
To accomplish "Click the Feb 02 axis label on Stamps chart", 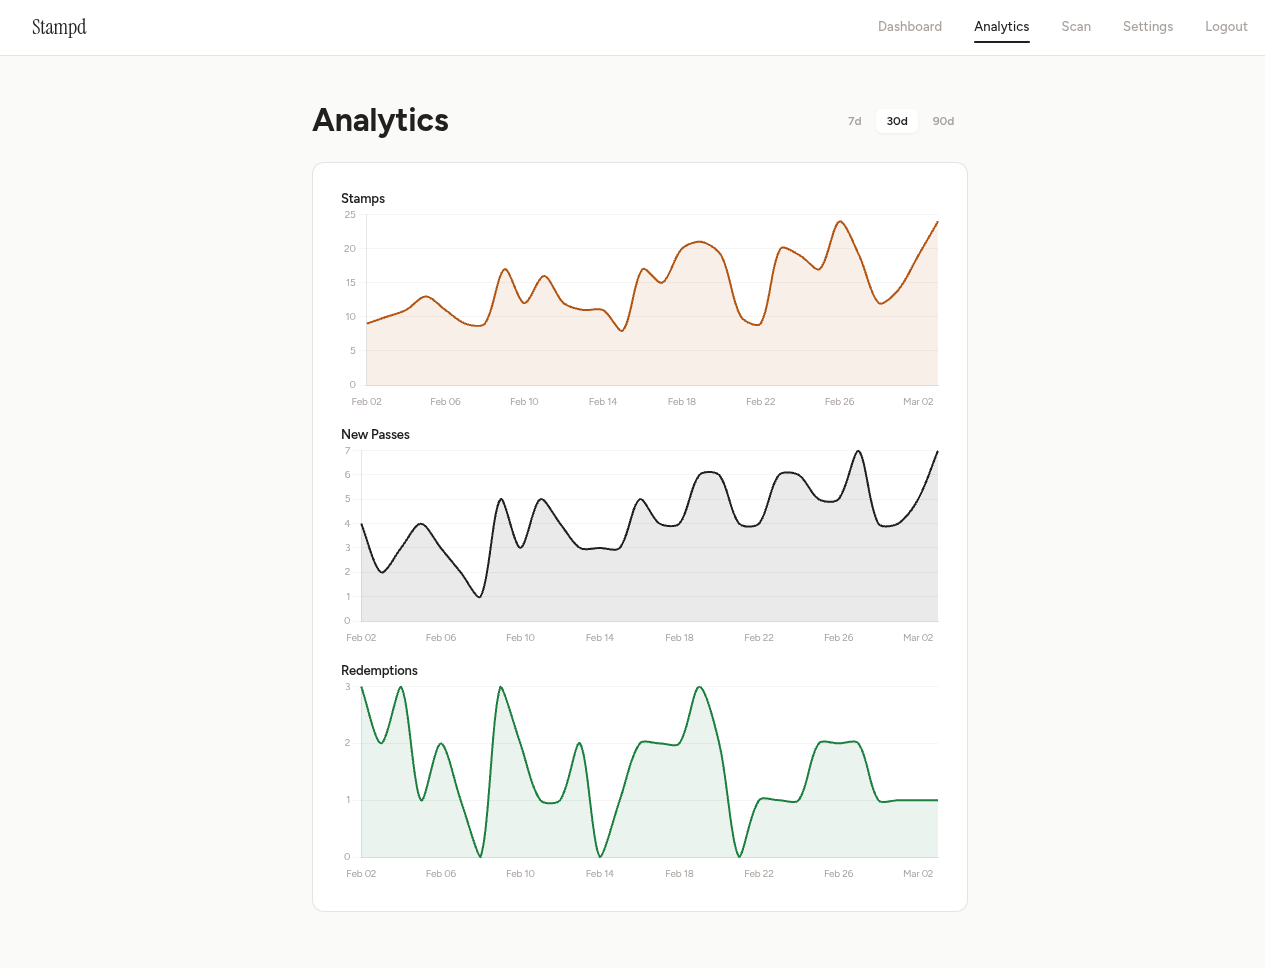I will coord(366,401).
